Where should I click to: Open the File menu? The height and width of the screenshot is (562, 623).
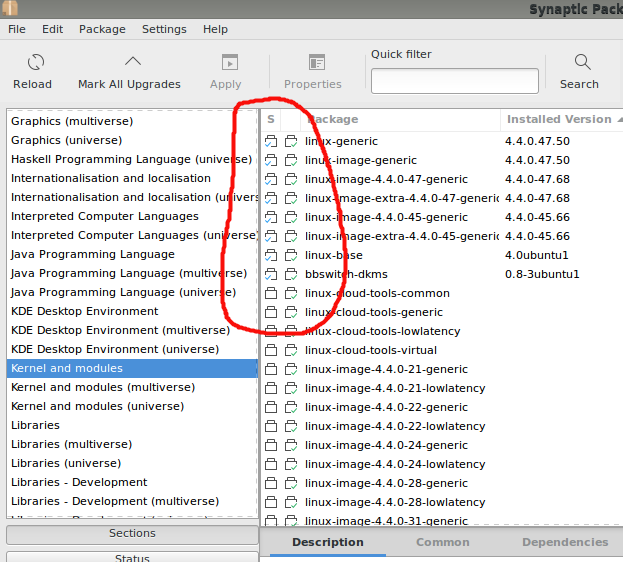[17, 29]
